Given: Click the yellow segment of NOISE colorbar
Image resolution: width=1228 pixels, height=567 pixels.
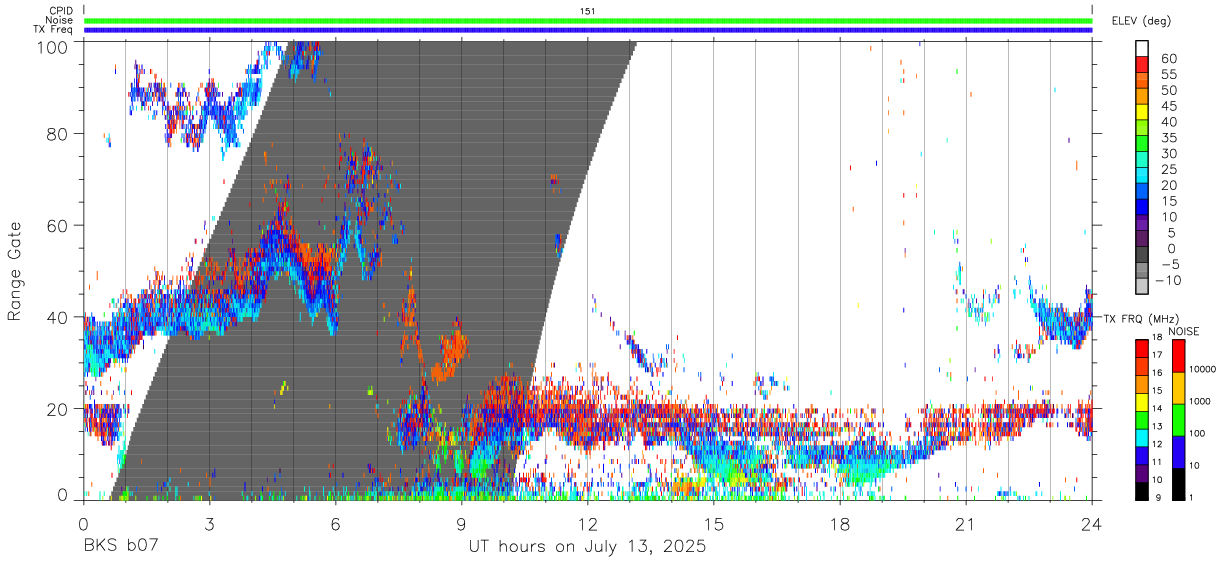Looking at the screenshot, I should point(1178,388).
